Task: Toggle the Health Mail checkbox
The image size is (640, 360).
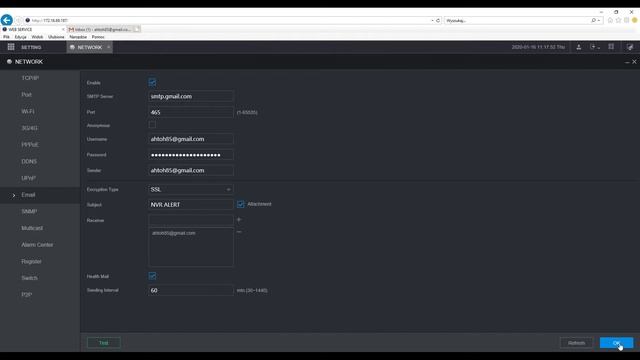Action: point(152,276)
